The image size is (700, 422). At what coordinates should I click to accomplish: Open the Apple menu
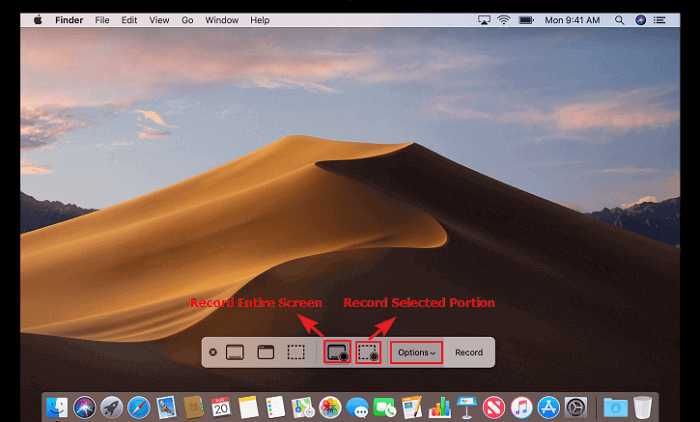[x=38, y=20]
